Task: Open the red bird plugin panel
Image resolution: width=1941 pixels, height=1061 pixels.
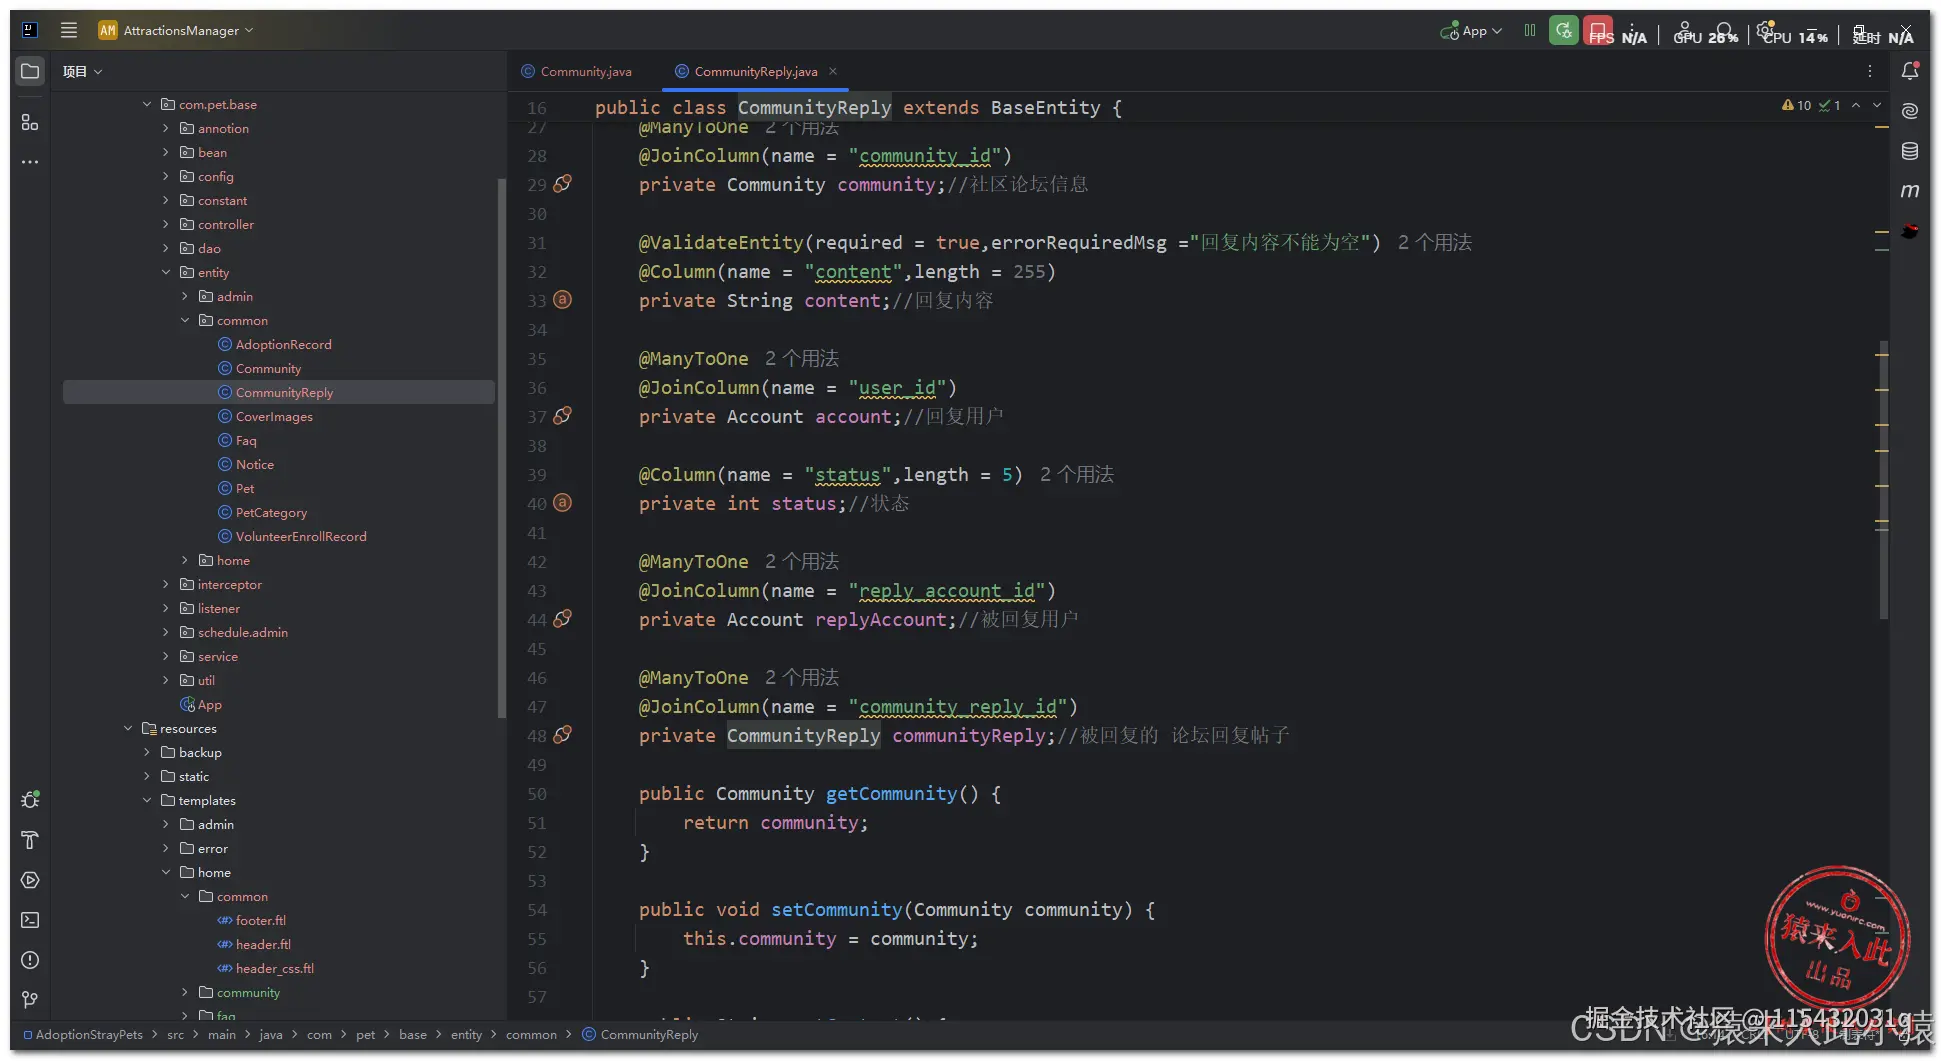Action: pyautogui.click(x=1910, y=231)
